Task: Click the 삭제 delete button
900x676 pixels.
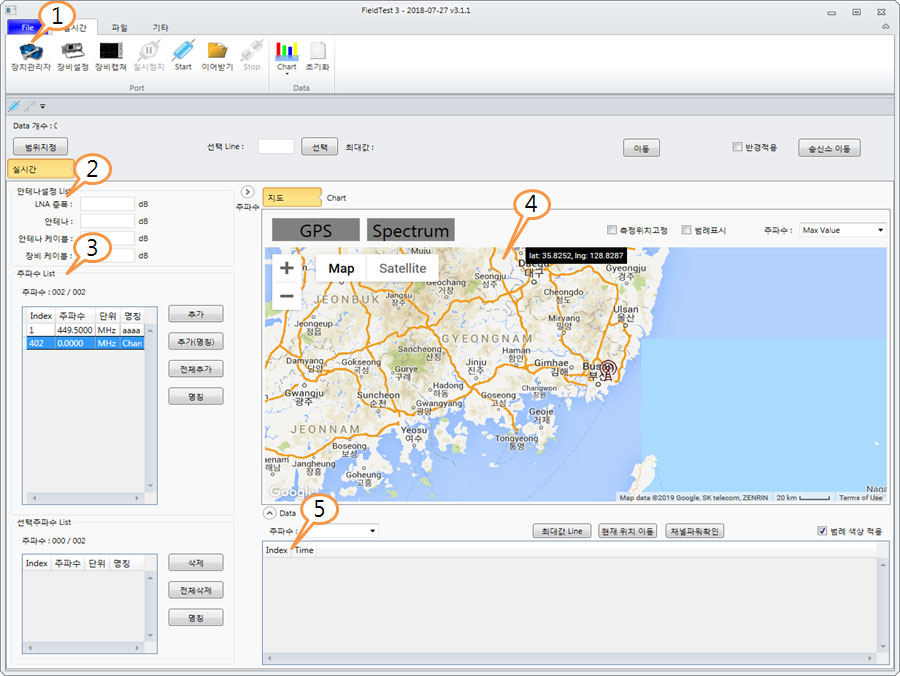Action: point(196,563)
